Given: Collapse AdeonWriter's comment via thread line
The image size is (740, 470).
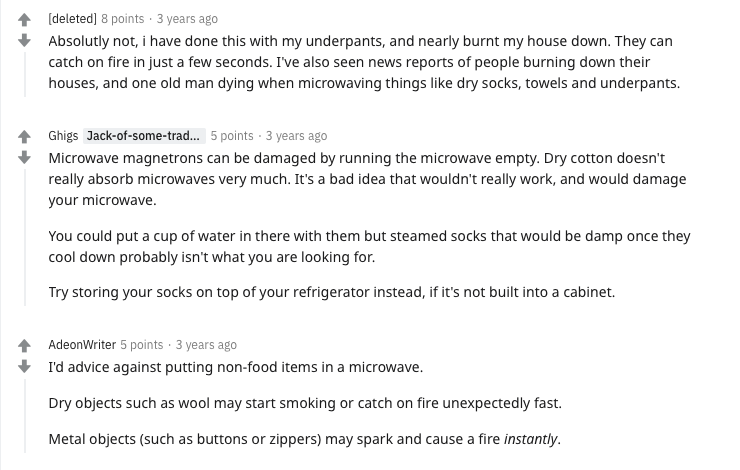Looking at the screenshot, I should (x=25, y=415).
